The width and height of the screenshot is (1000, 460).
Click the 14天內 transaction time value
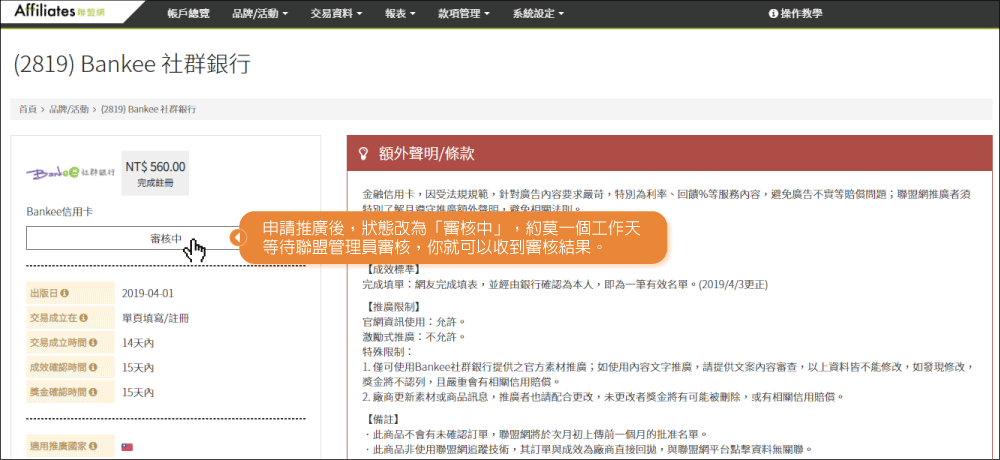(138, 343)
